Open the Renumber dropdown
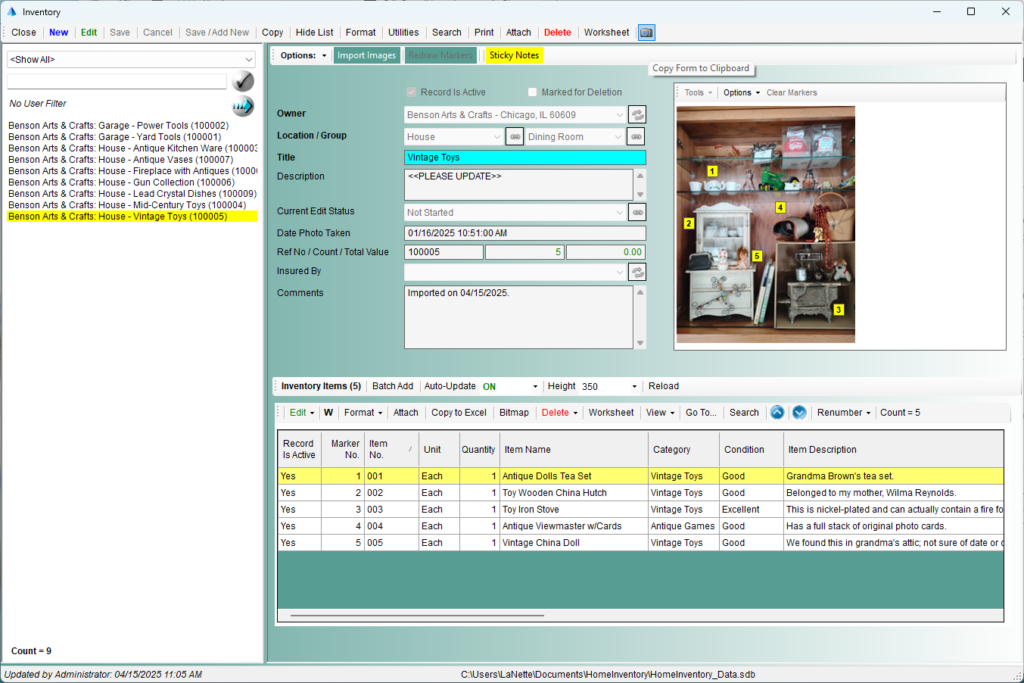Viewport: 1024px width, 683px height. click(844, 413)
